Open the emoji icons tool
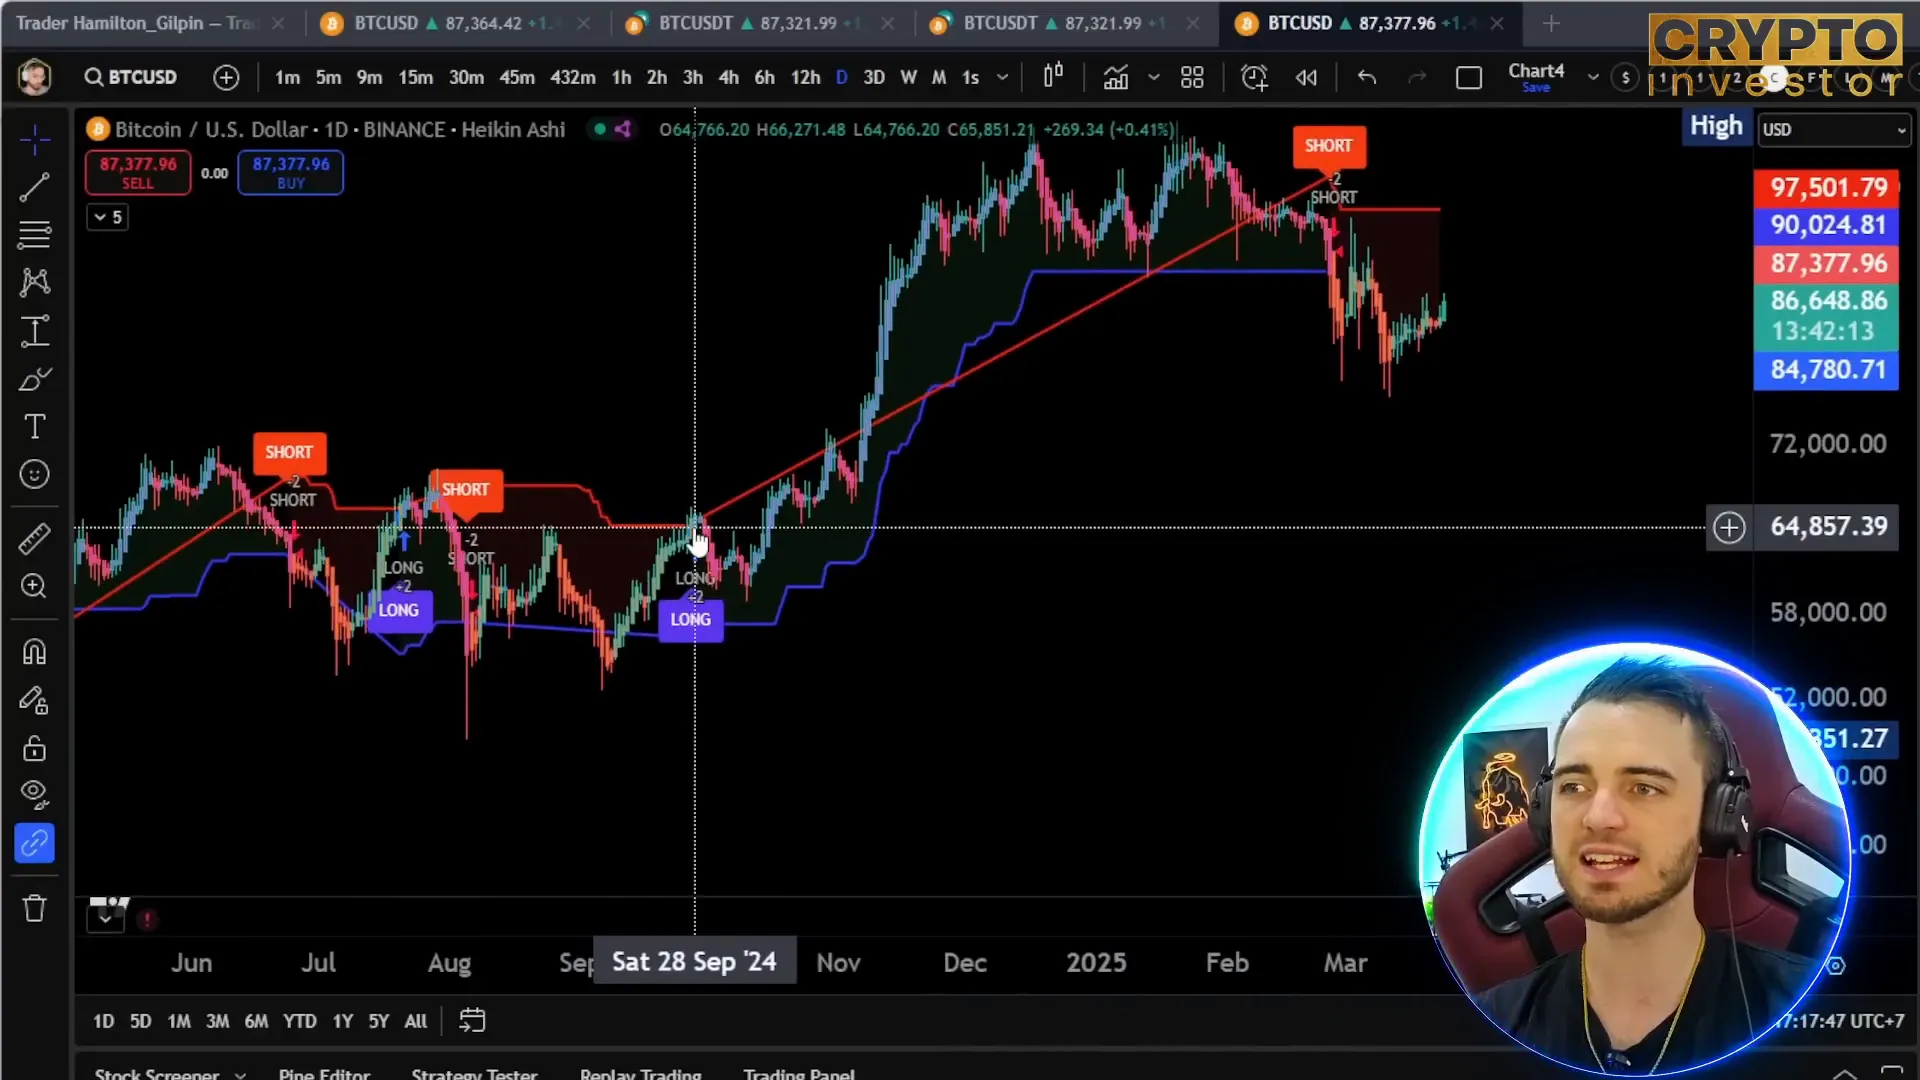 click(35, 474)
